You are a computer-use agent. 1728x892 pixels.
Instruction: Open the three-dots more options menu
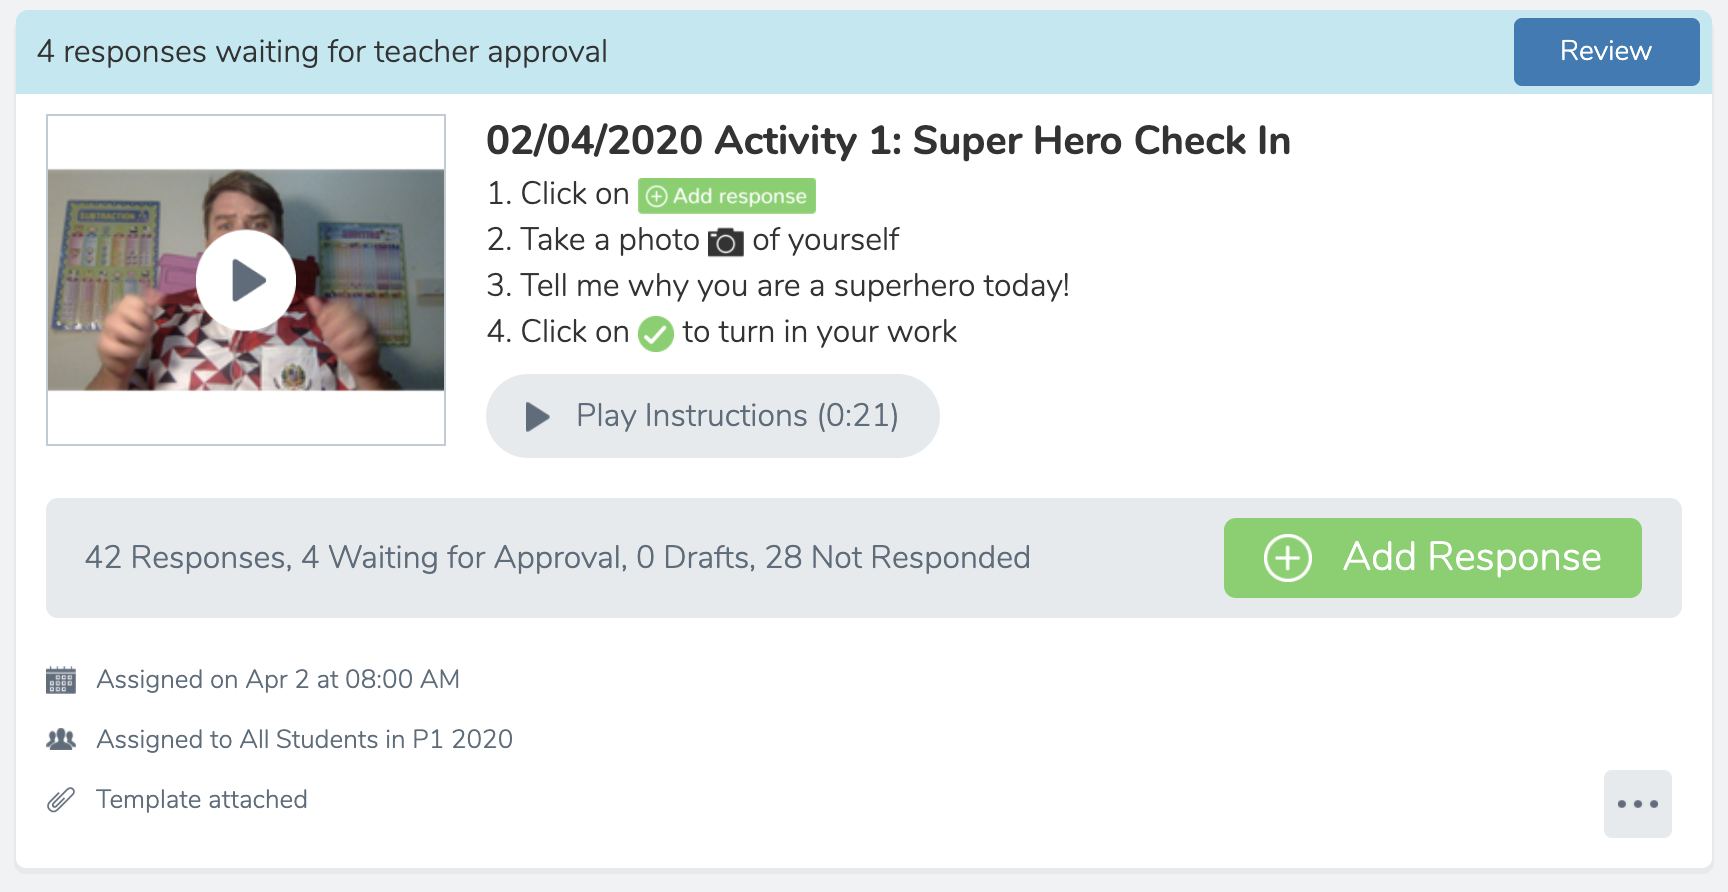[x=1638, y=804]
